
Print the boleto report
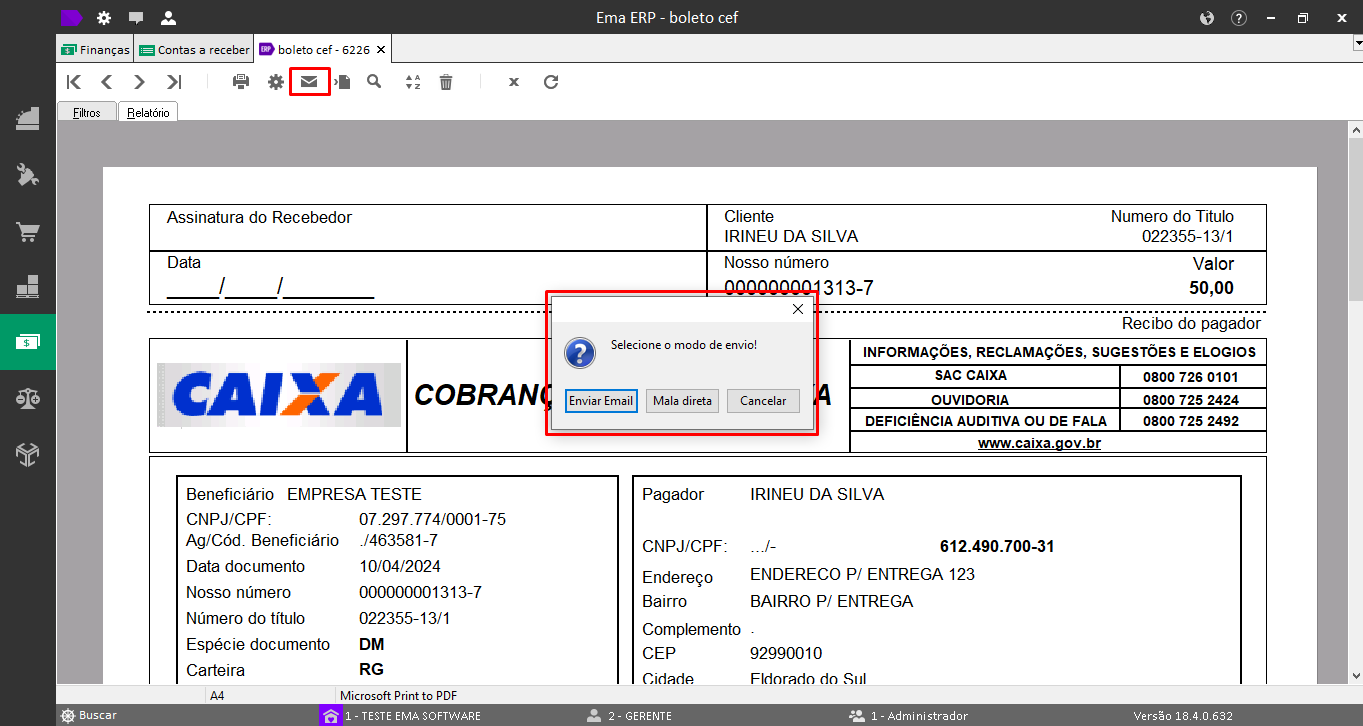click(x=241, y=82)
